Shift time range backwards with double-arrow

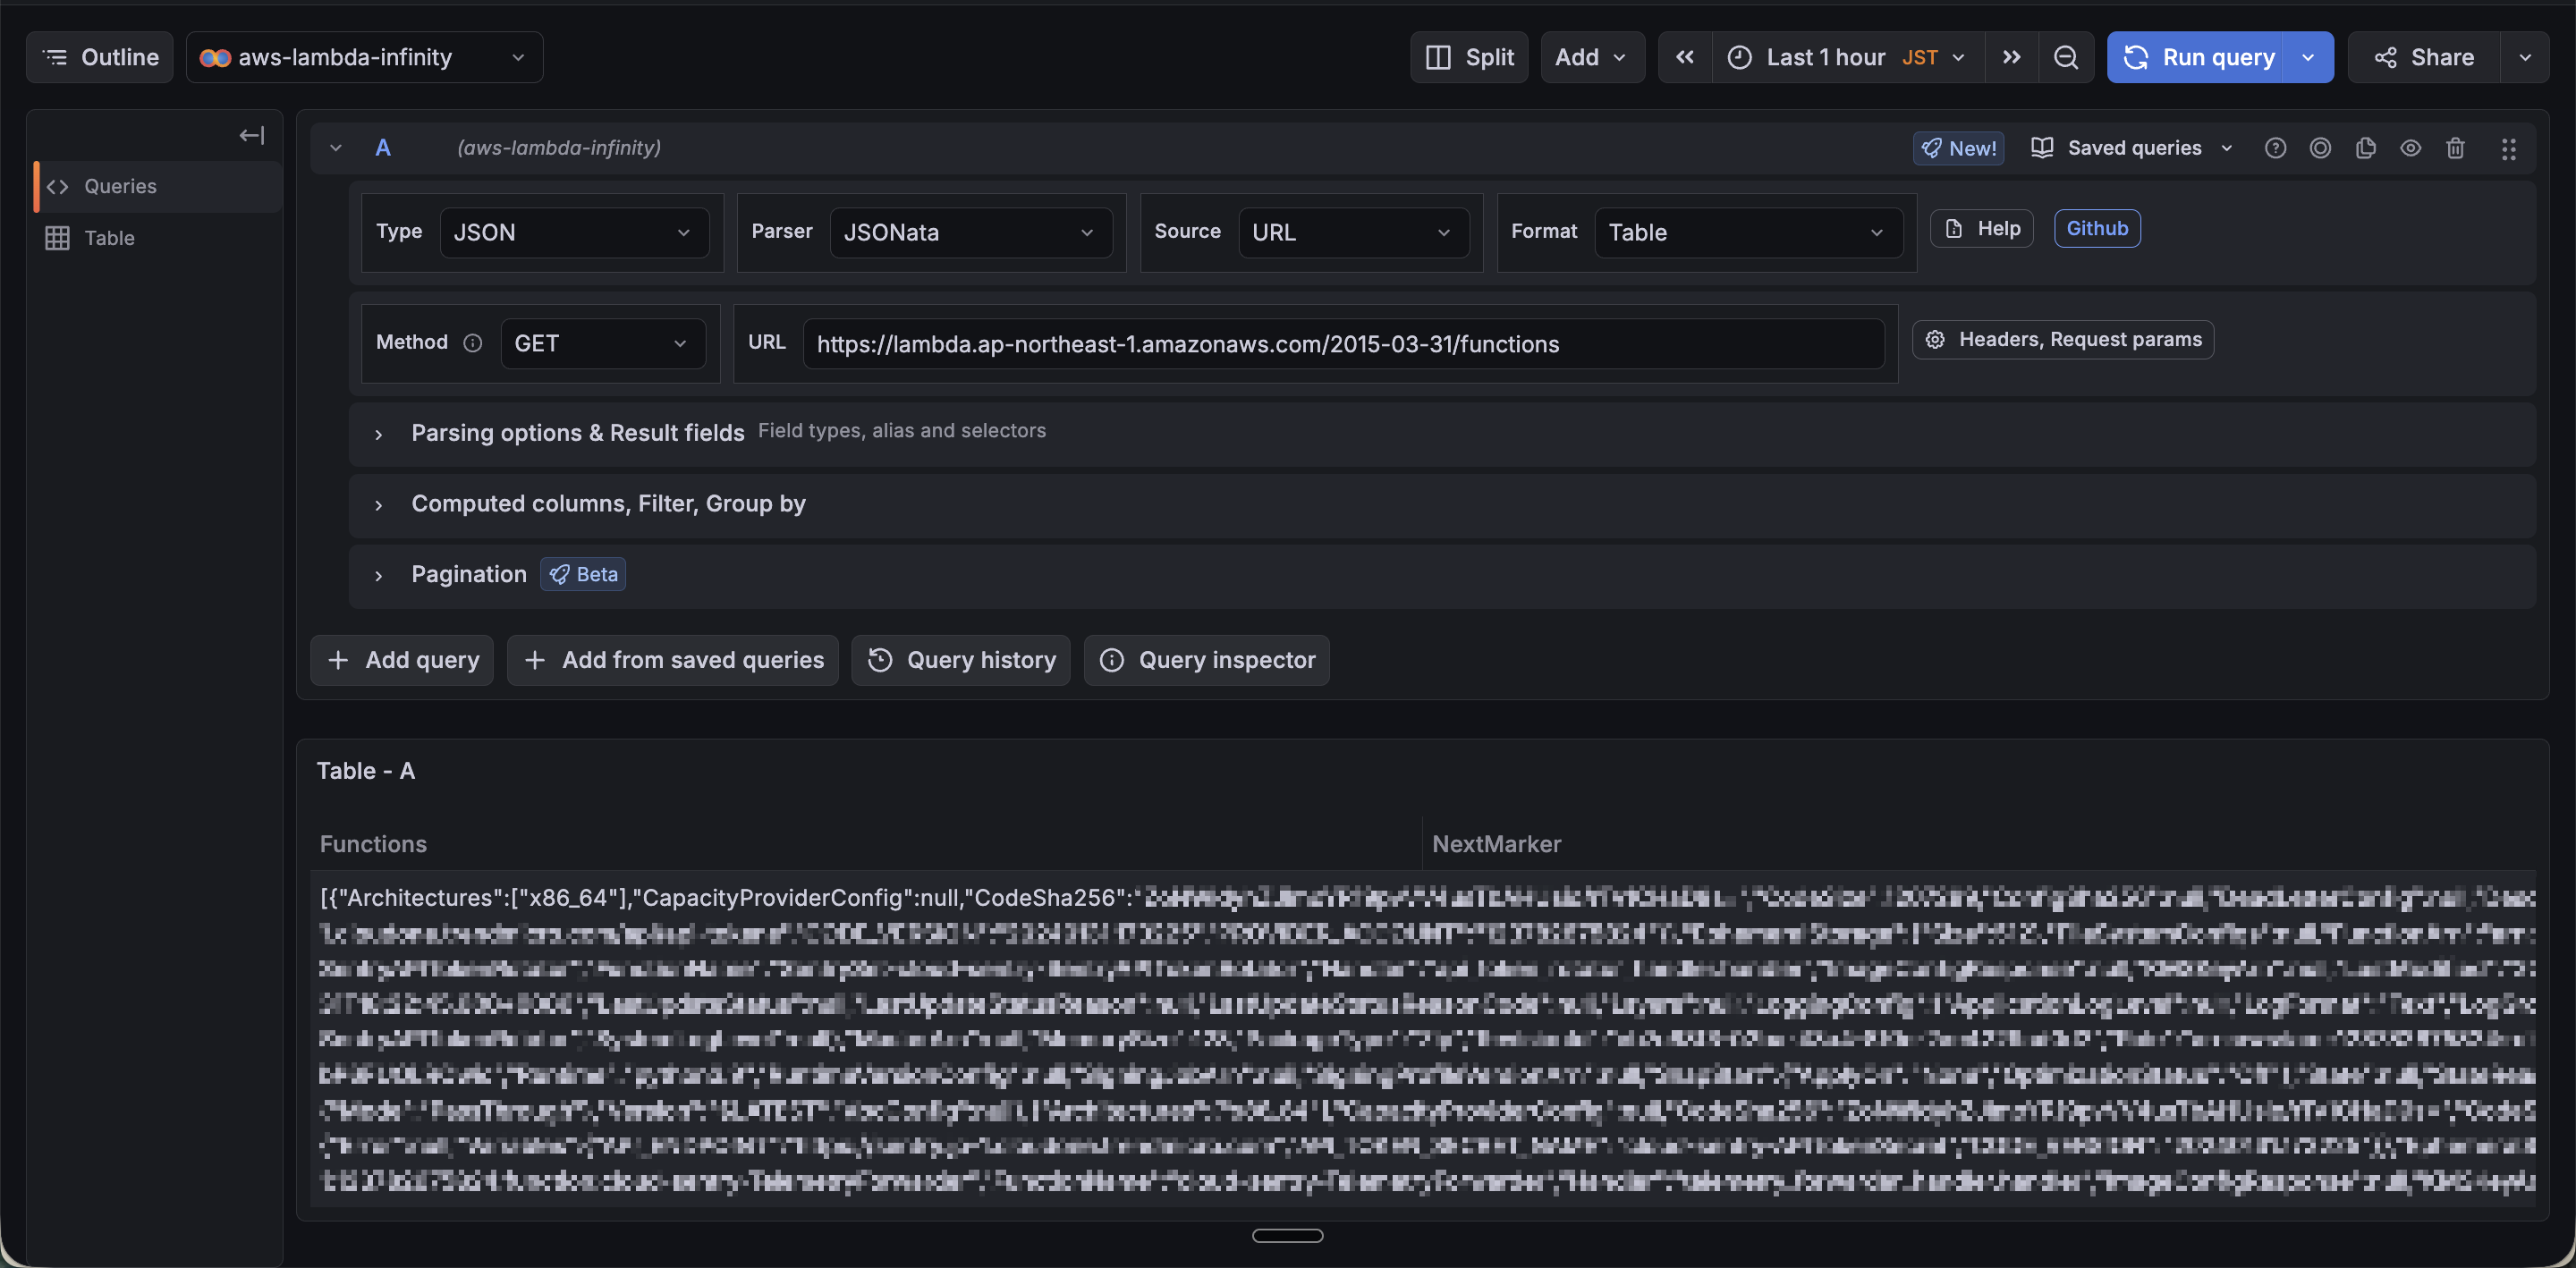pos(1685,57)
